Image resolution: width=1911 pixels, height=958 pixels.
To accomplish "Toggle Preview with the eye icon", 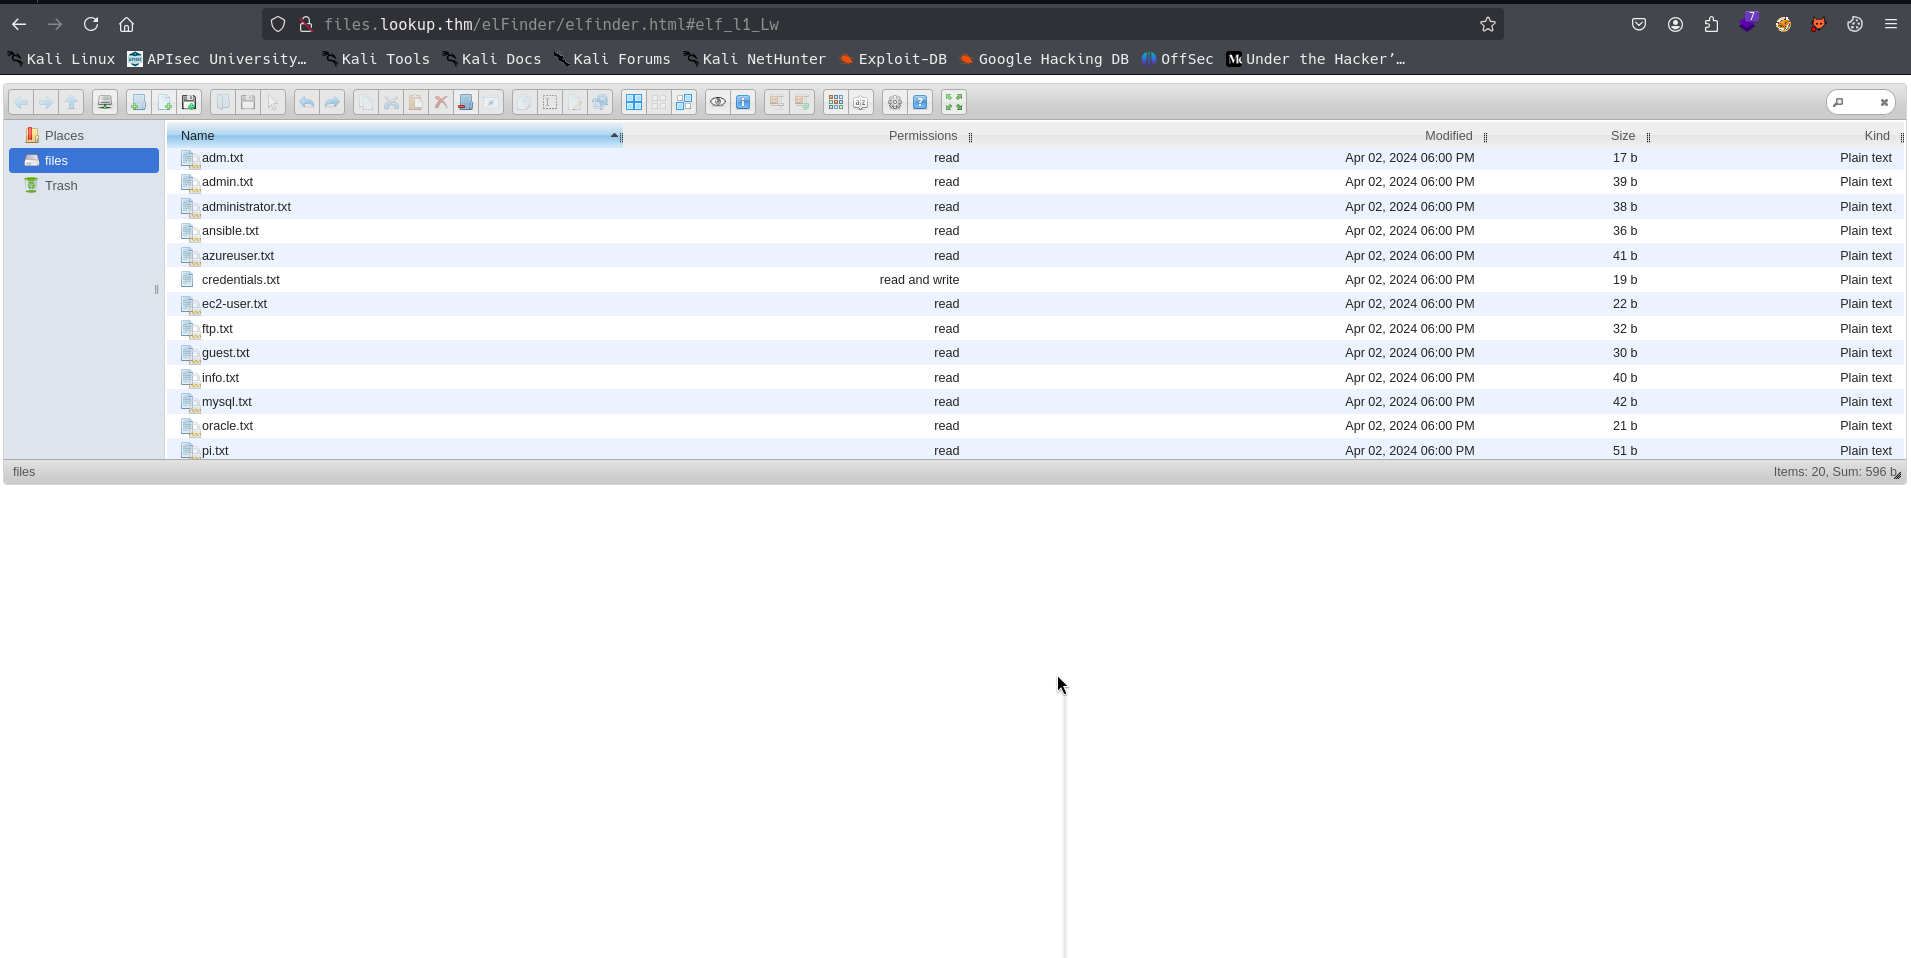I will click(718, 102).
